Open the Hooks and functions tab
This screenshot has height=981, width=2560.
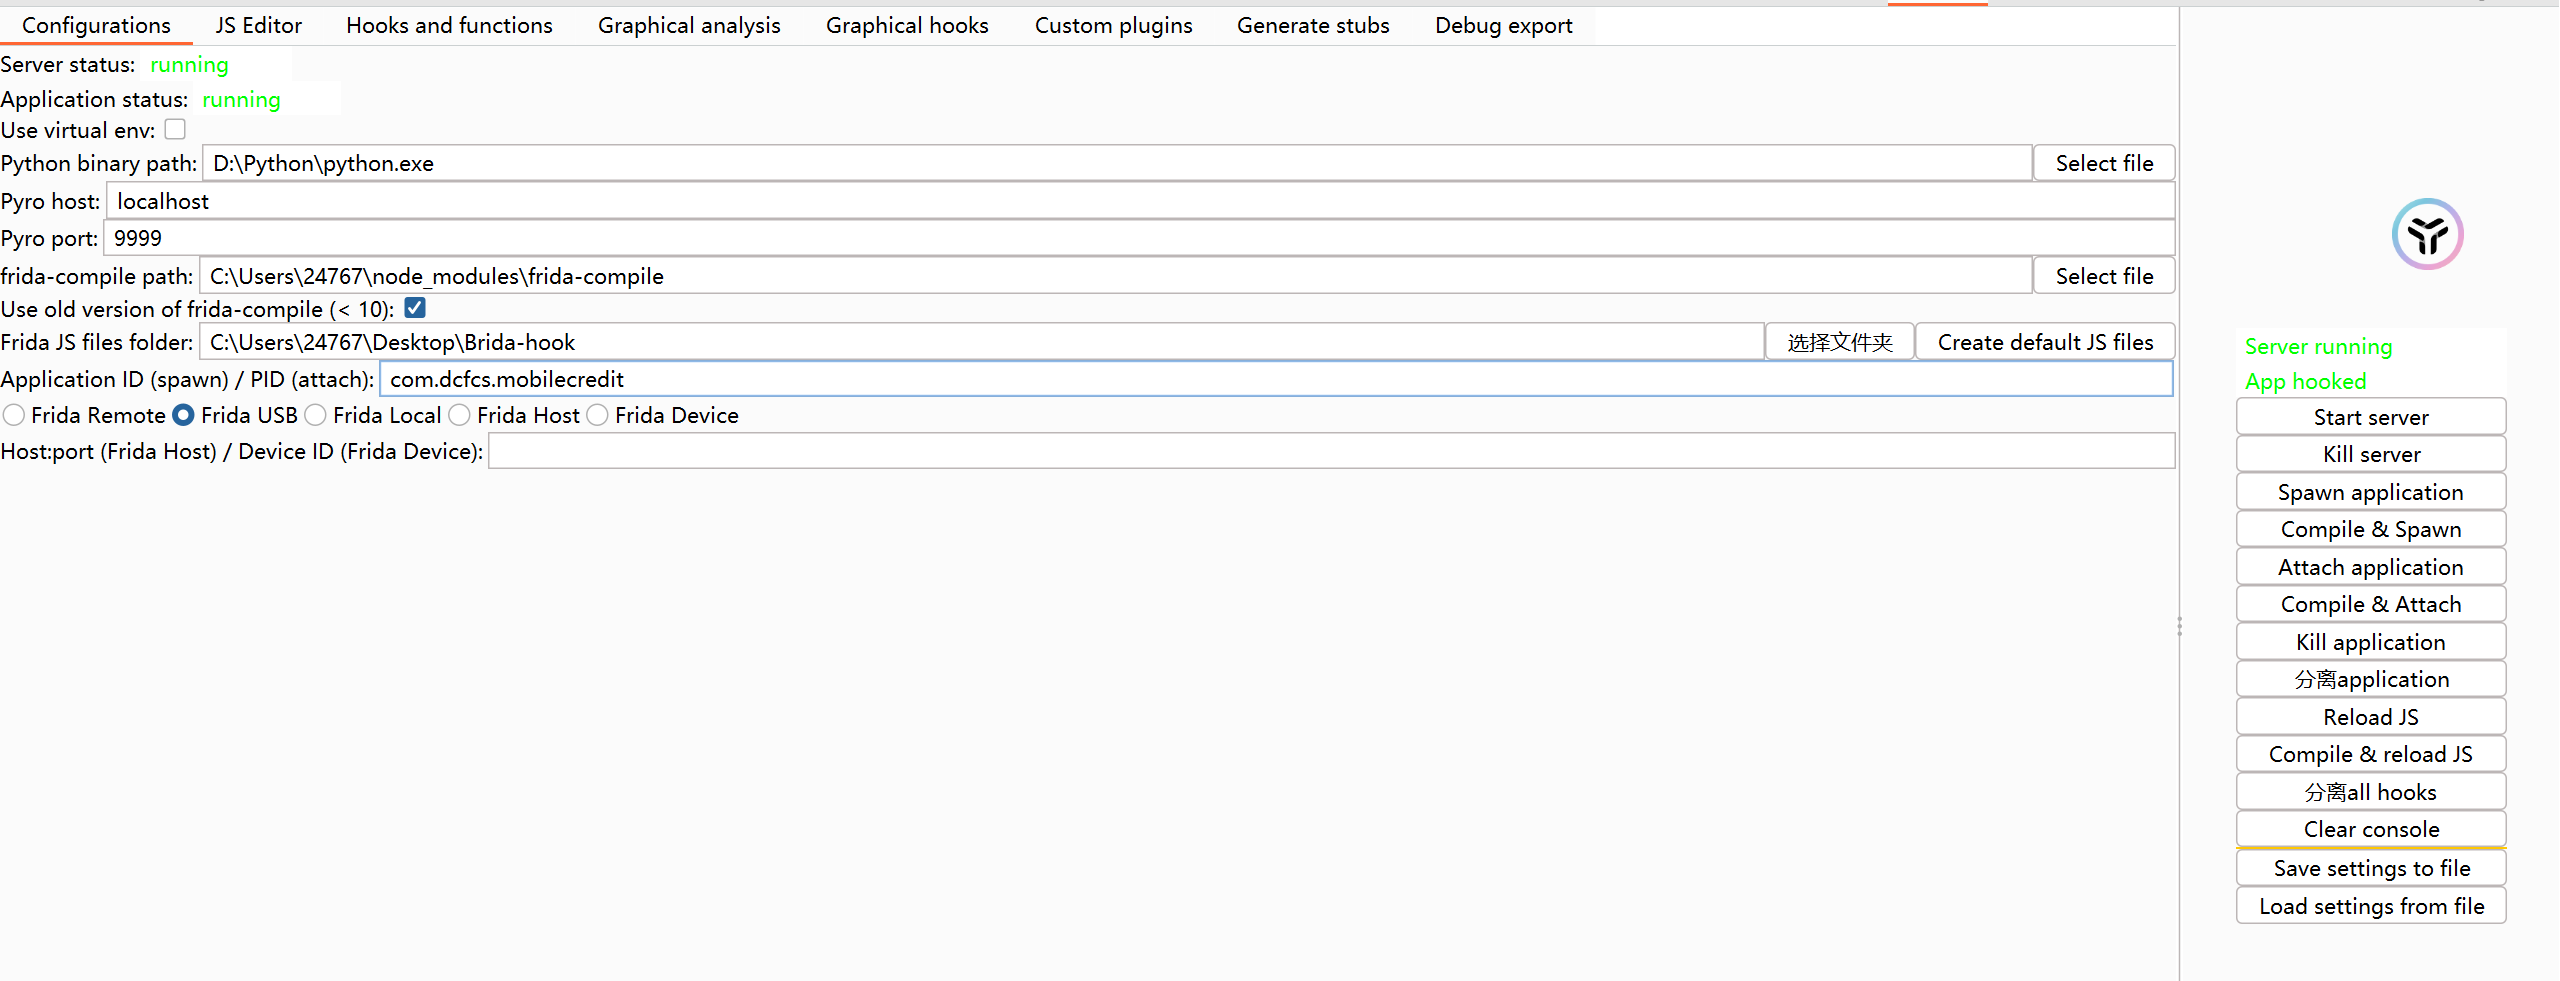point(449,26)
